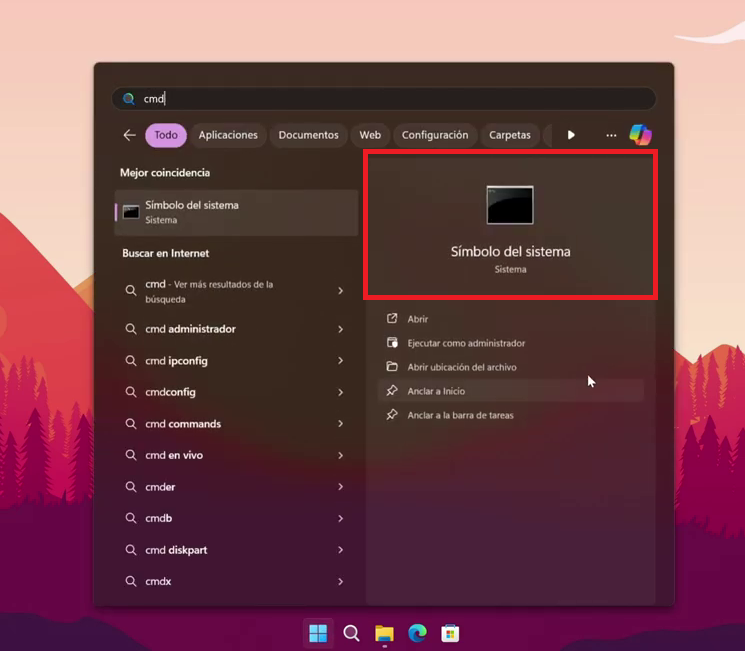
Task: Click search icon beside cmder
Action: 131,487
